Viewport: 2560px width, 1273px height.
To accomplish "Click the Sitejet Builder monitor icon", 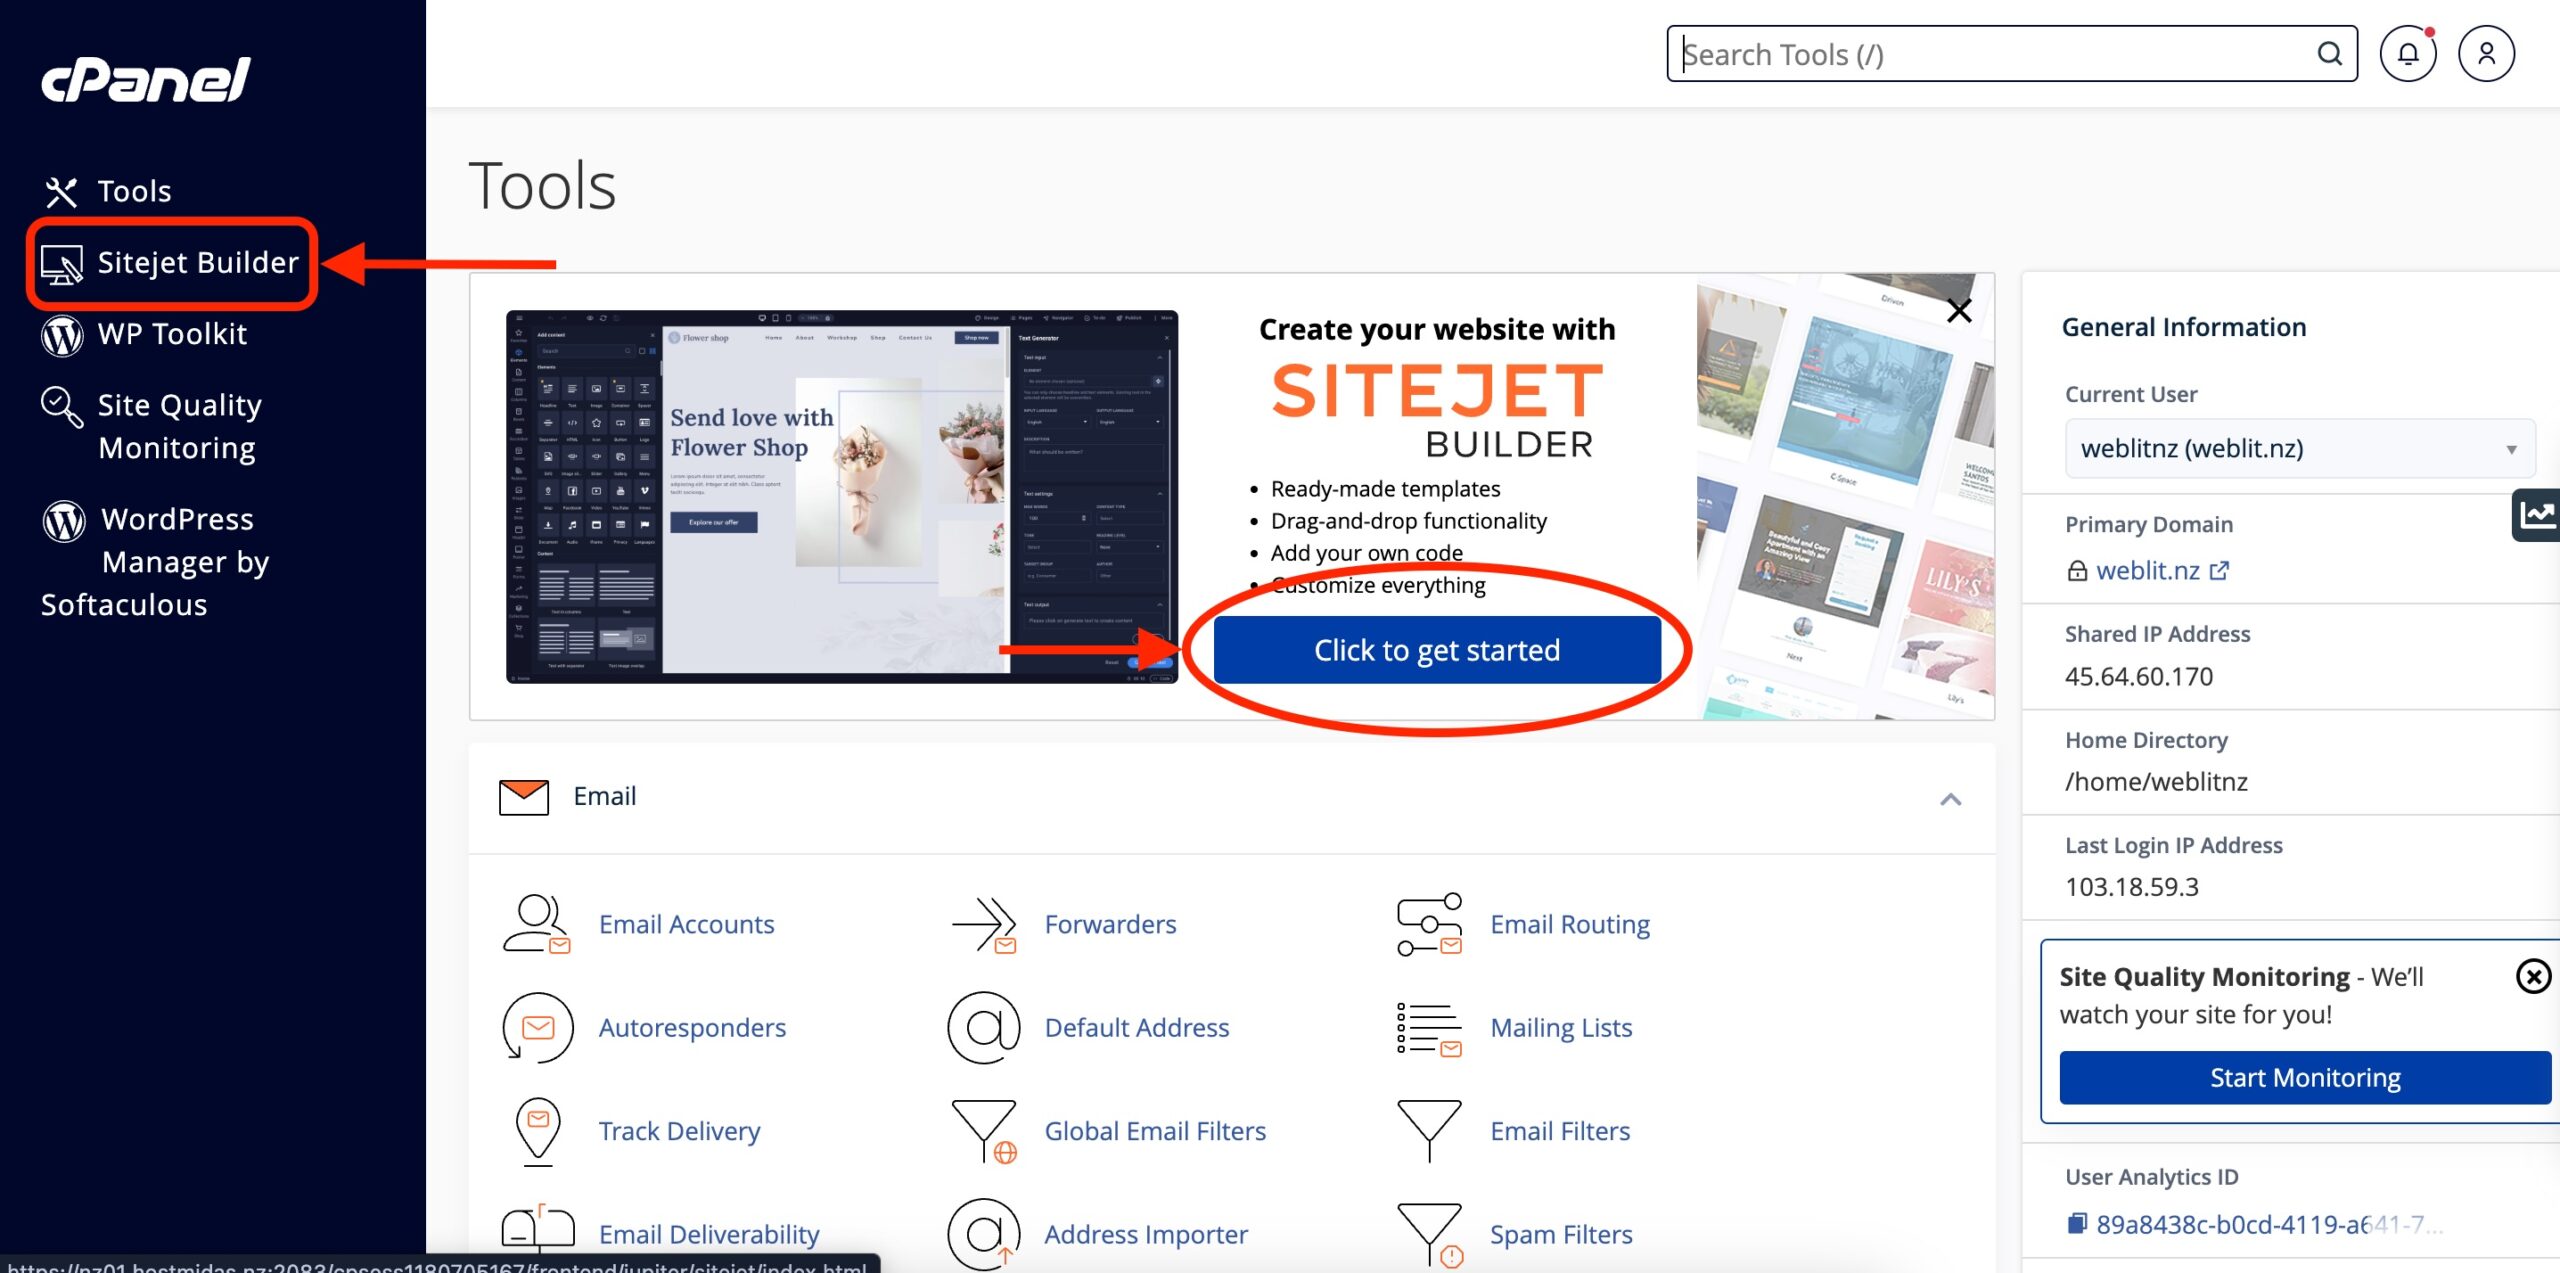I will [62, 264].
